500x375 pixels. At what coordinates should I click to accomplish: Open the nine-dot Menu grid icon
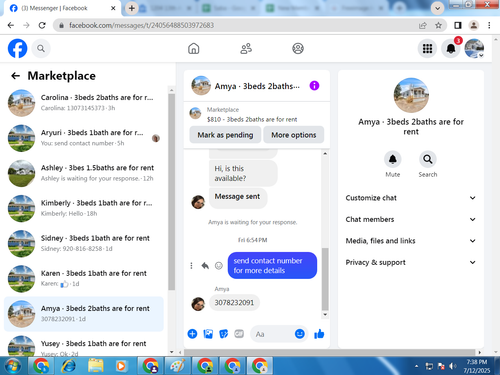(x=427, y=49)
